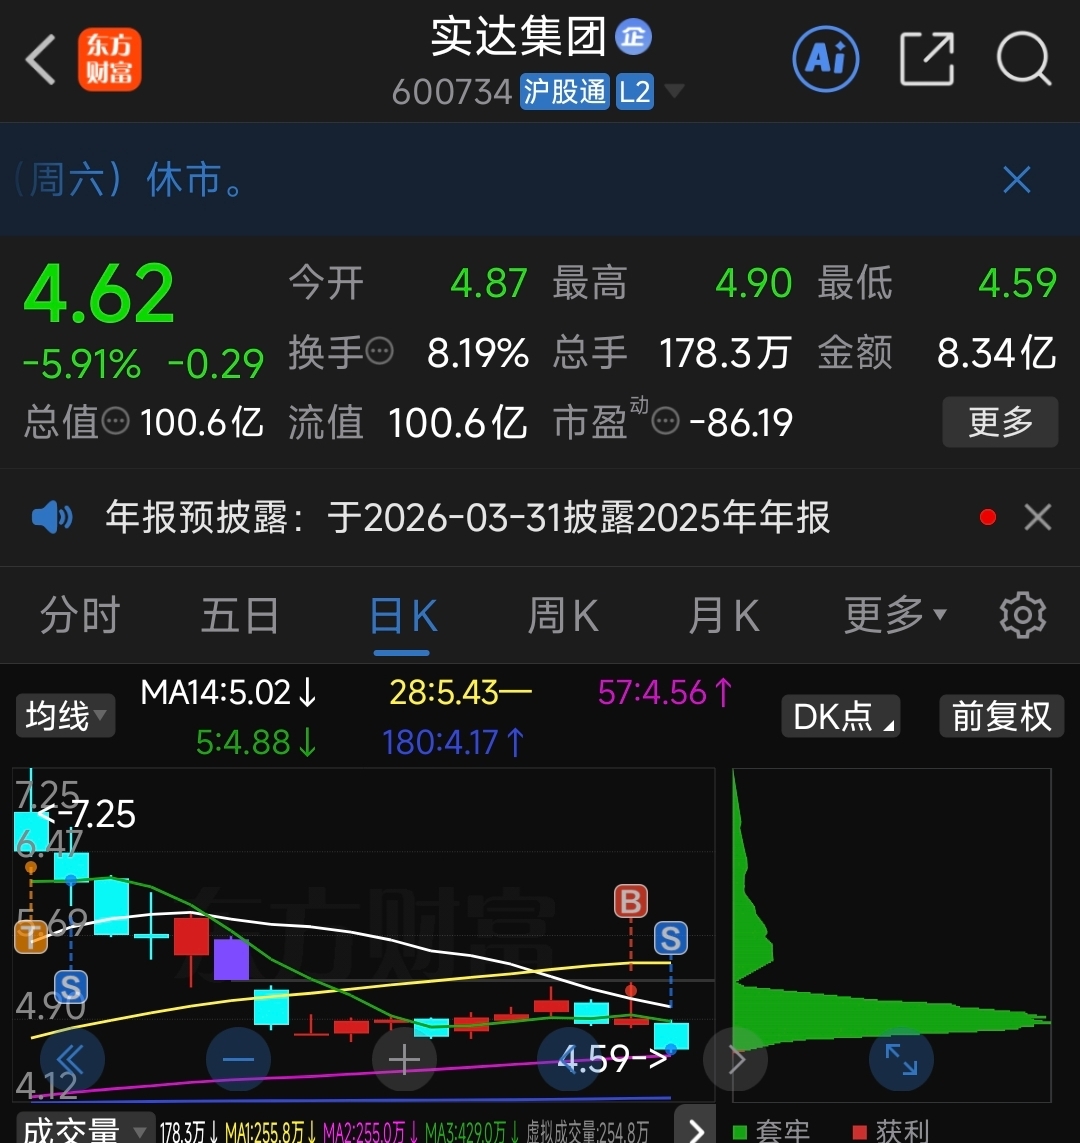
Task: Tap the share export icon
Action: (927, 59)
